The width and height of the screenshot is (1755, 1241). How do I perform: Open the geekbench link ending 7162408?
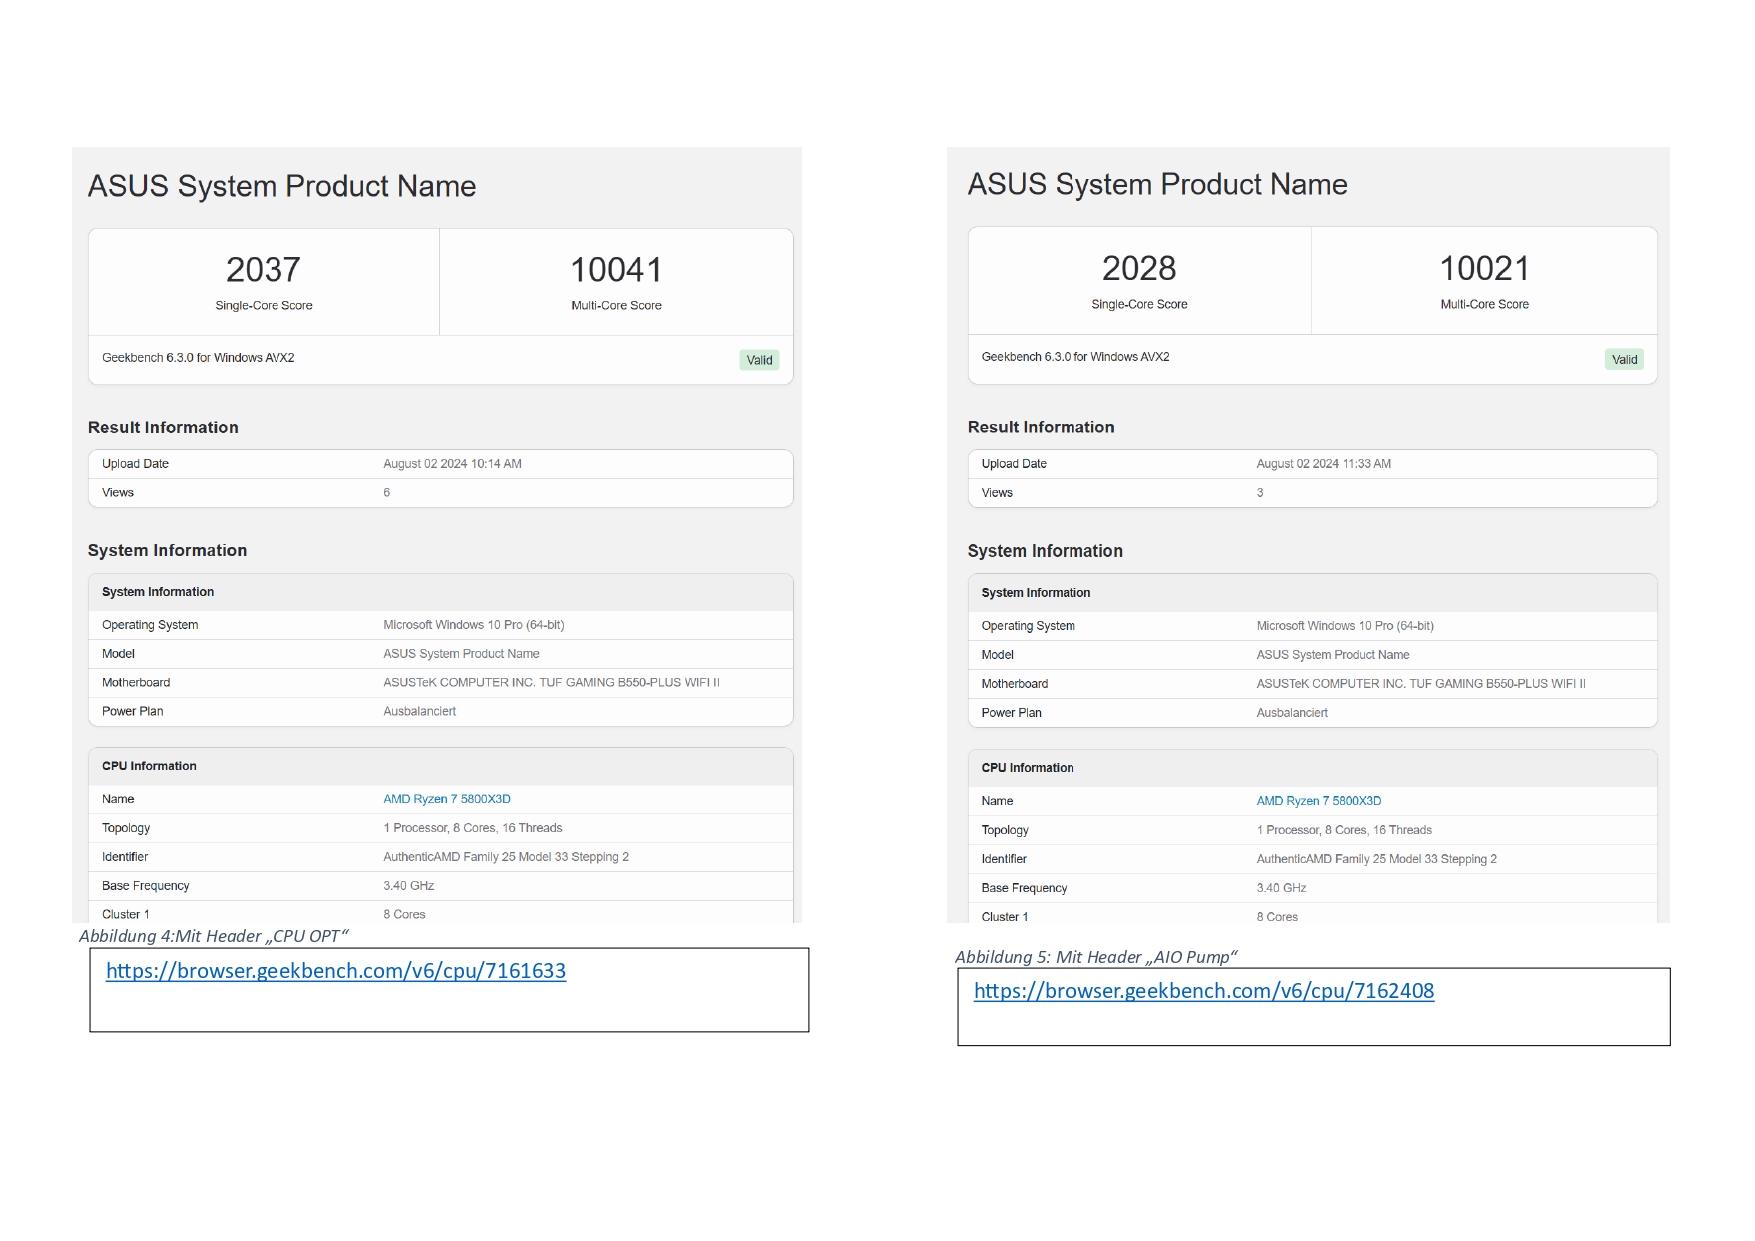click(x=1204, y=991)
